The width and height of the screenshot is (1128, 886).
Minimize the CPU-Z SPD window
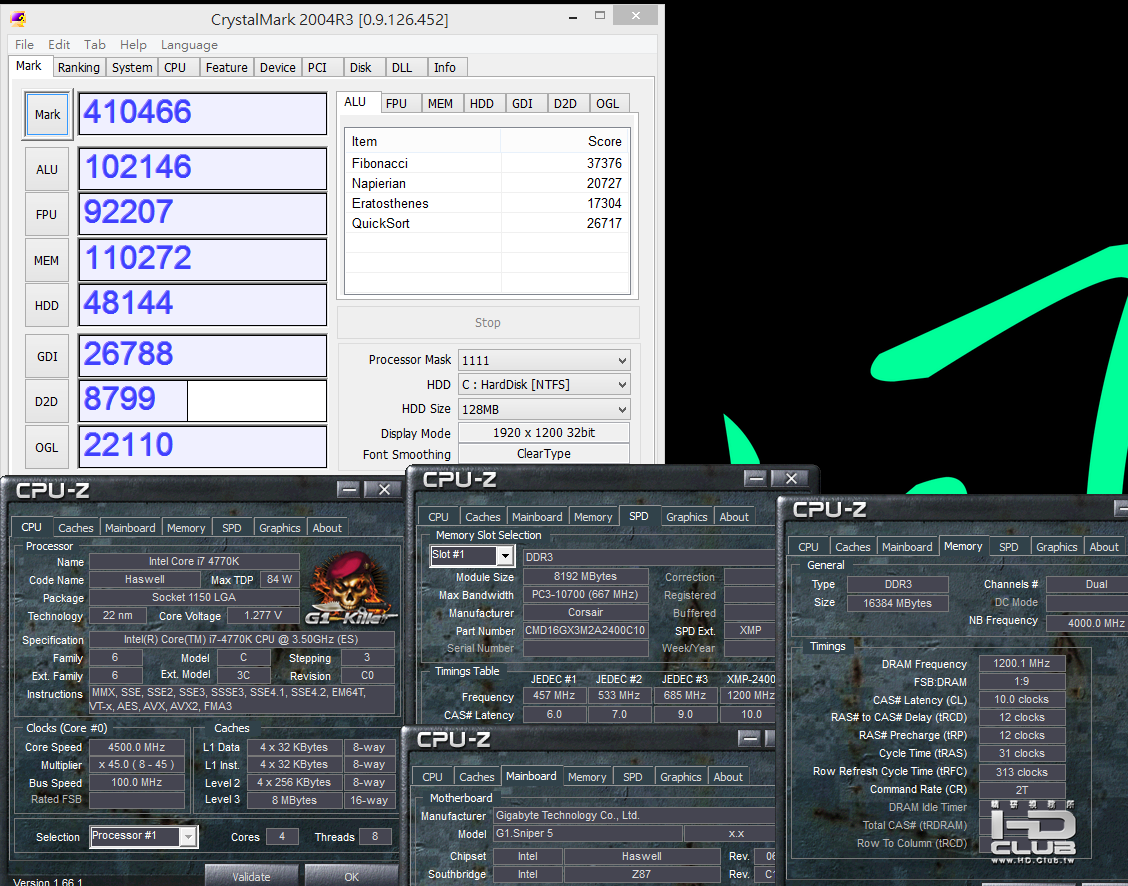click(755, 478)
